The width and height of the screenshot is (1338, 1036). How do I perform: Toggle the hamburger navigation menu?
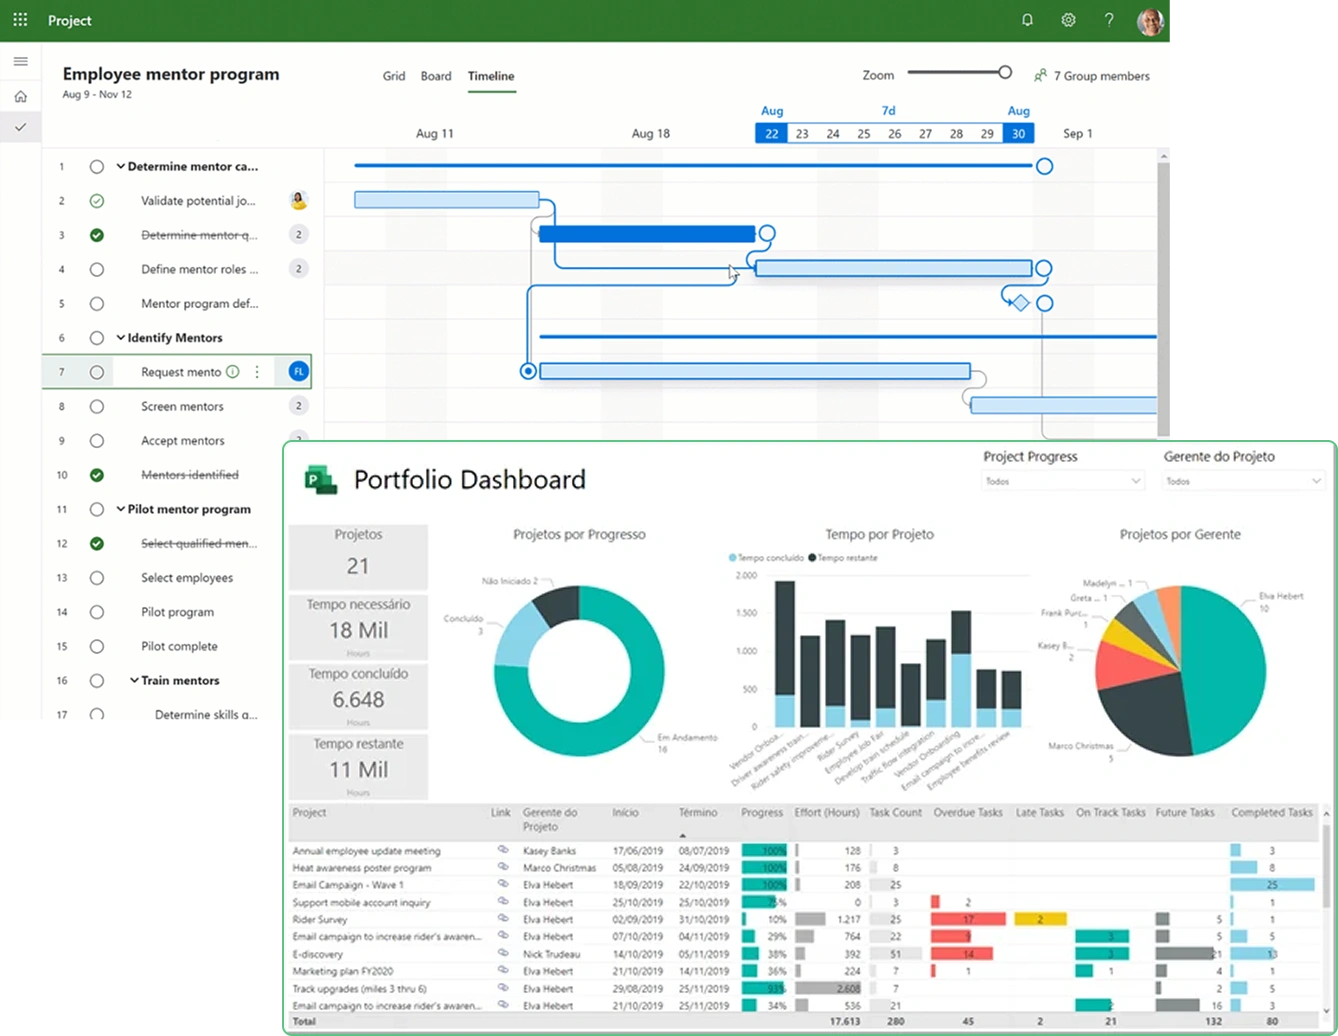tap(20, 61)
